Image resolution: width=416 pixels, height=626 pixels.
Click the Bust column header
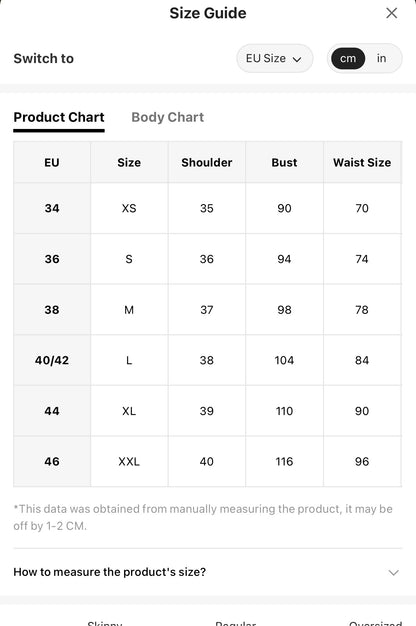click(x=284, y=162)
